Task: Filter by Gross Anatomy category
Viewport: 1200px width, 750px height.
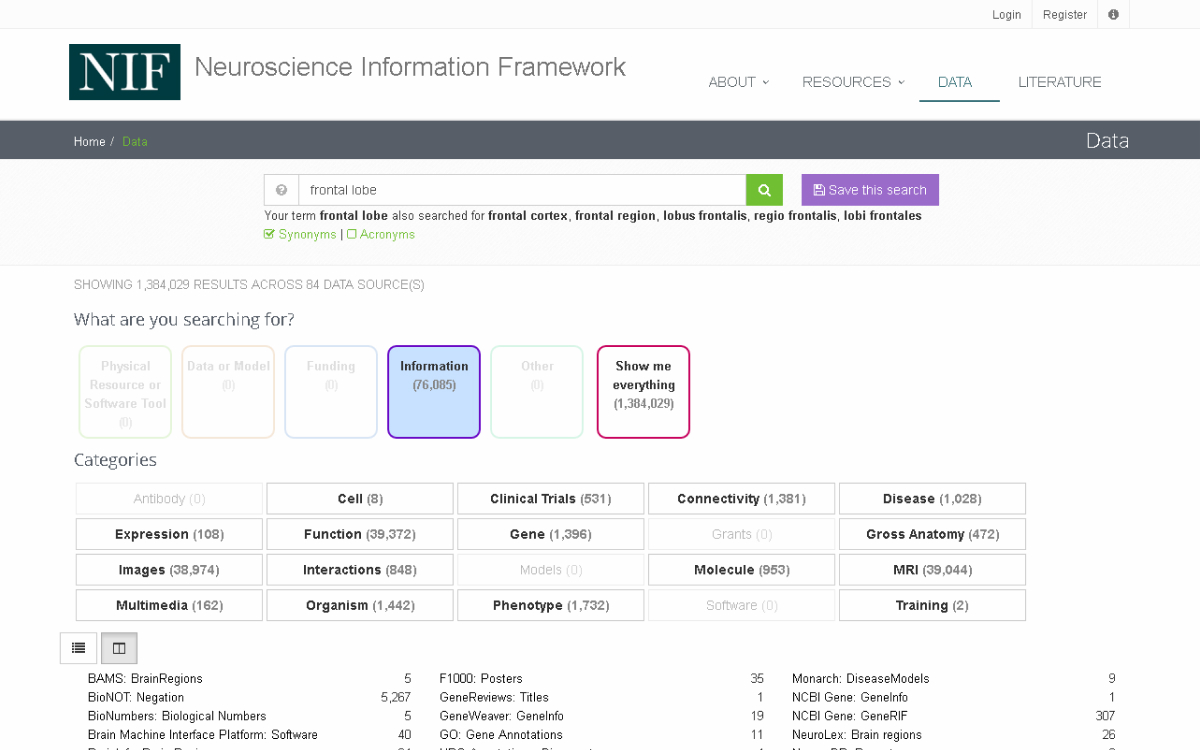Action: pyautogui.click(x=932, y=534)
